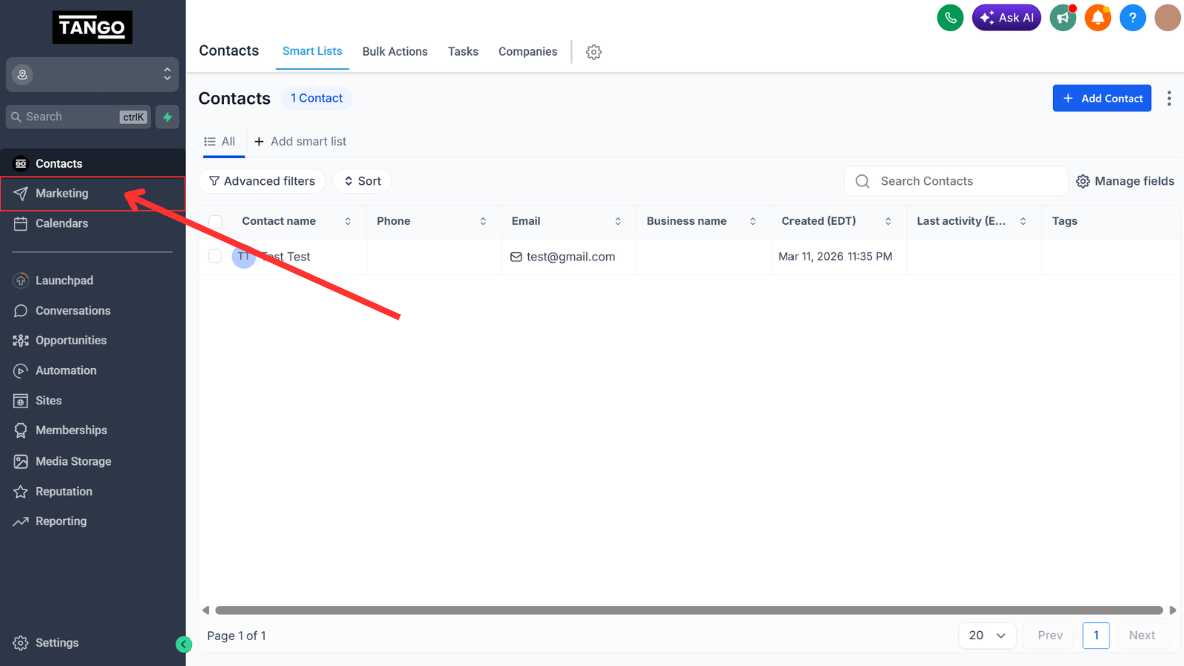
Task: Click Add smart list
Action: [x=301, y=141]
